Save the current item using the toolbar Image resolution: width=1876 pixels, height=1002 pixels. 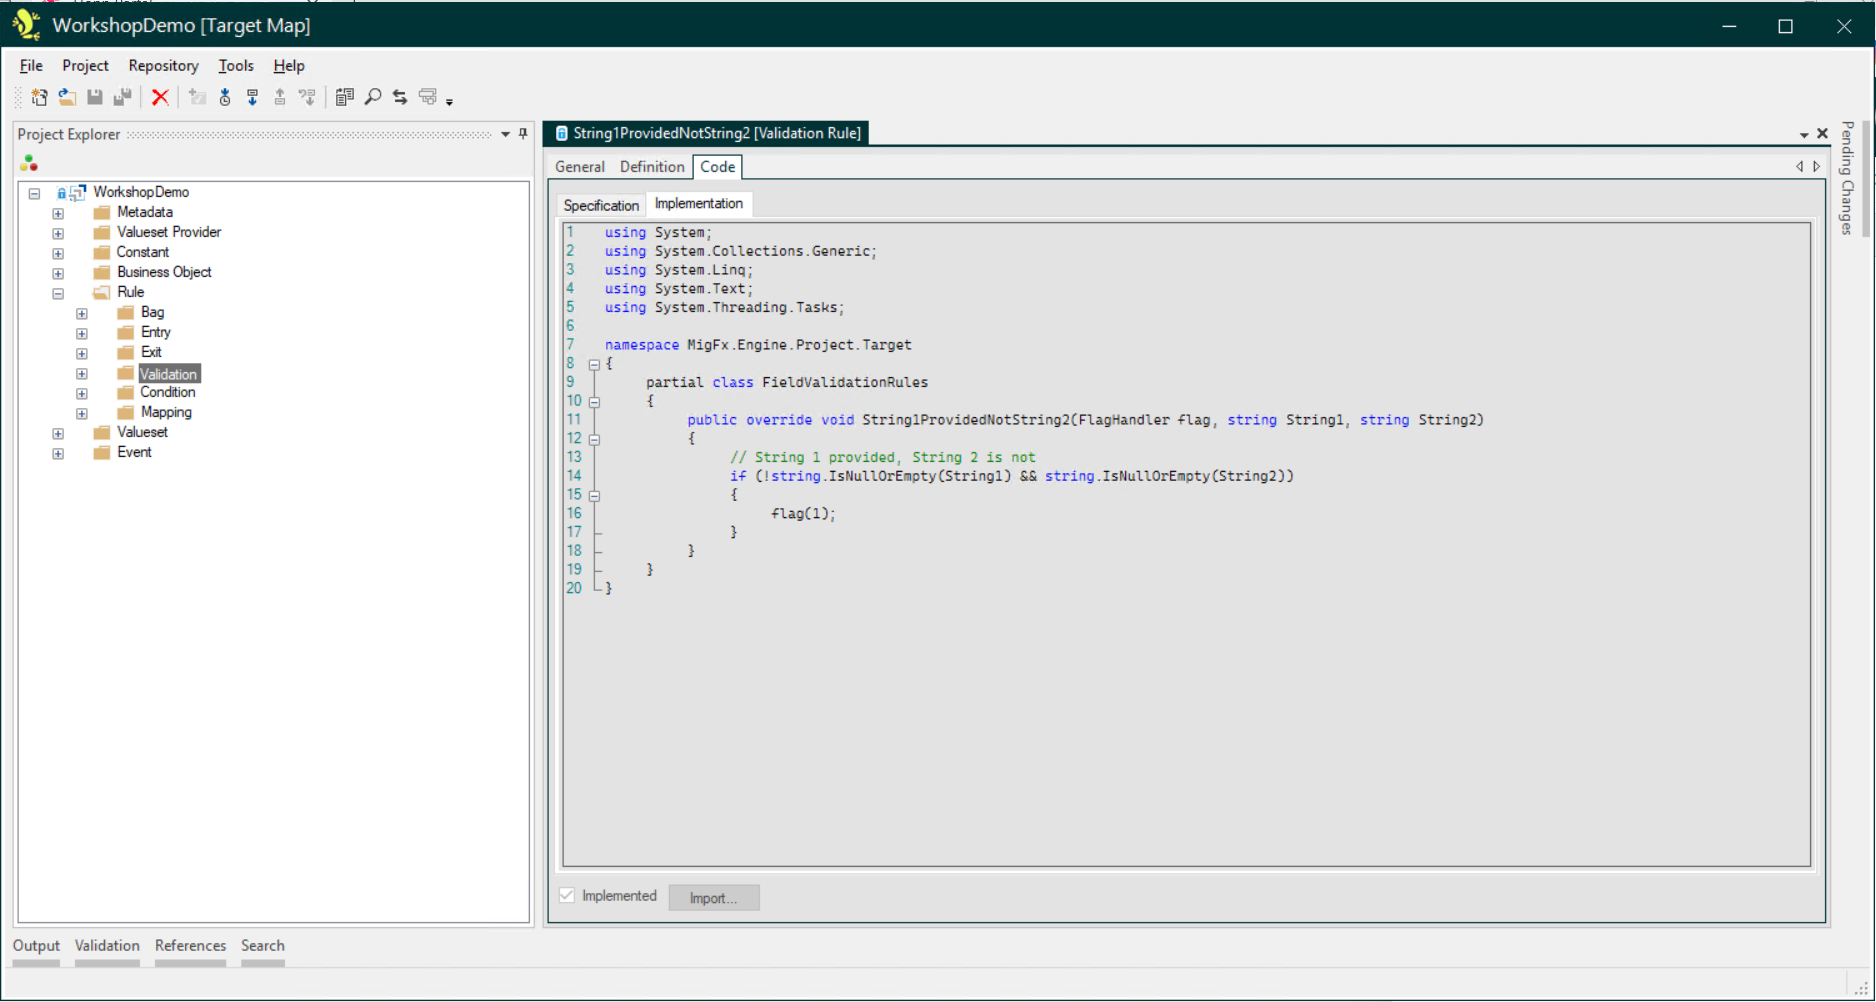(x=95, y=97)
